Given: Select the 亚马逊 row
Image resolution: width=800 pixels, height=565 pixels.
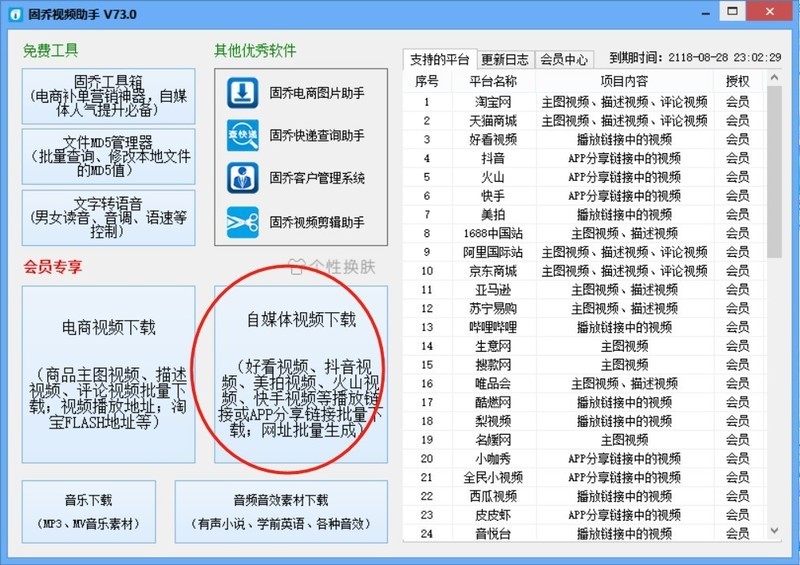Looking at the screenshot, I should click(x=585, y=290).
